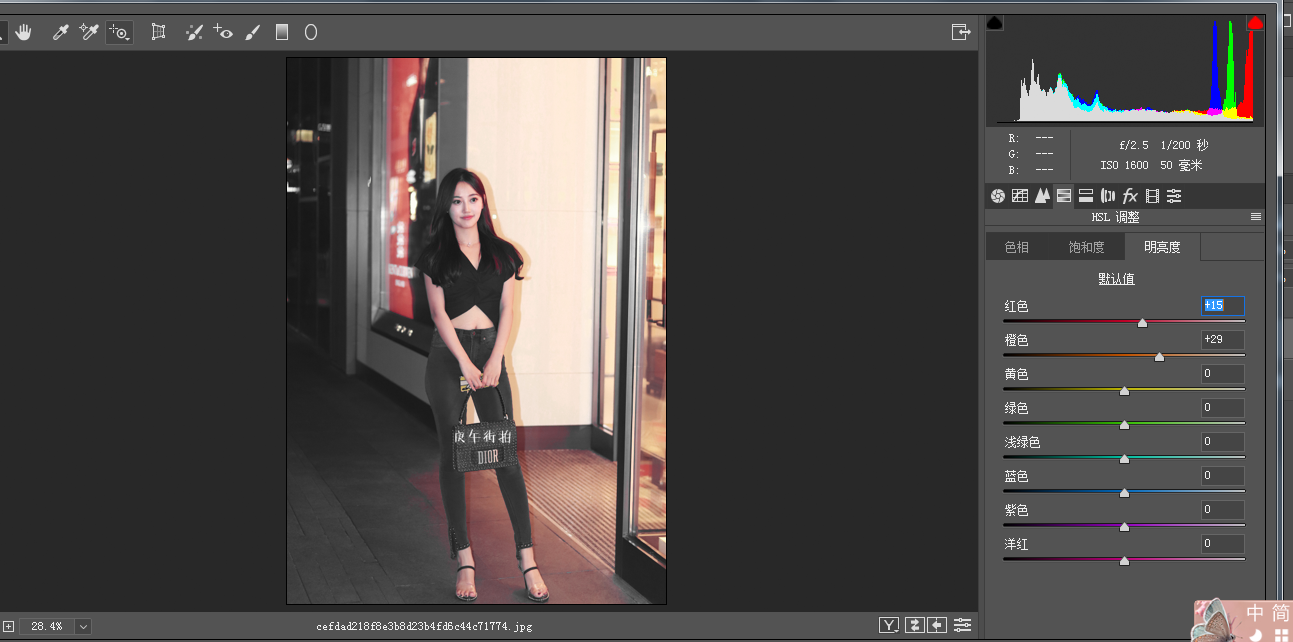The height and width of the screenshot is (642, 1293).
Task: Click the 橙色 value field
Action: tap(1223, 340)
